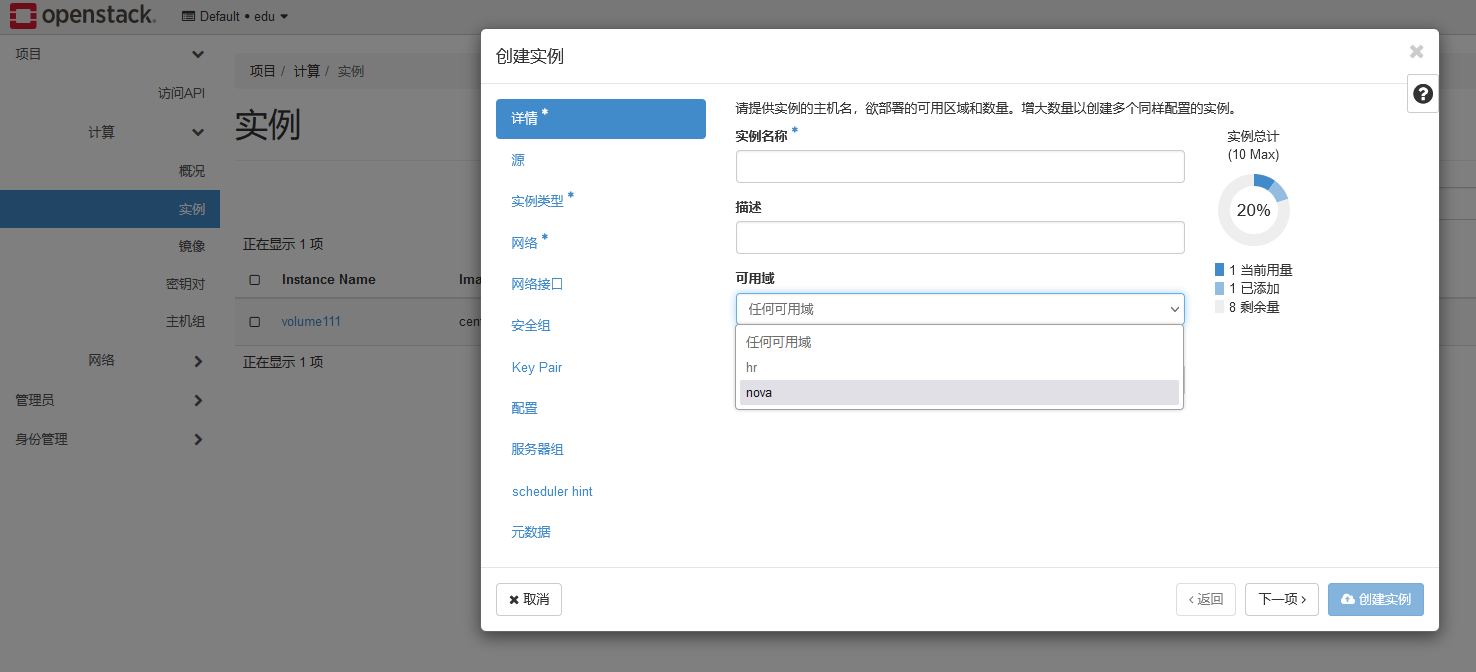
Task: Click the 下一项 next button
Action: [1281, 599]
